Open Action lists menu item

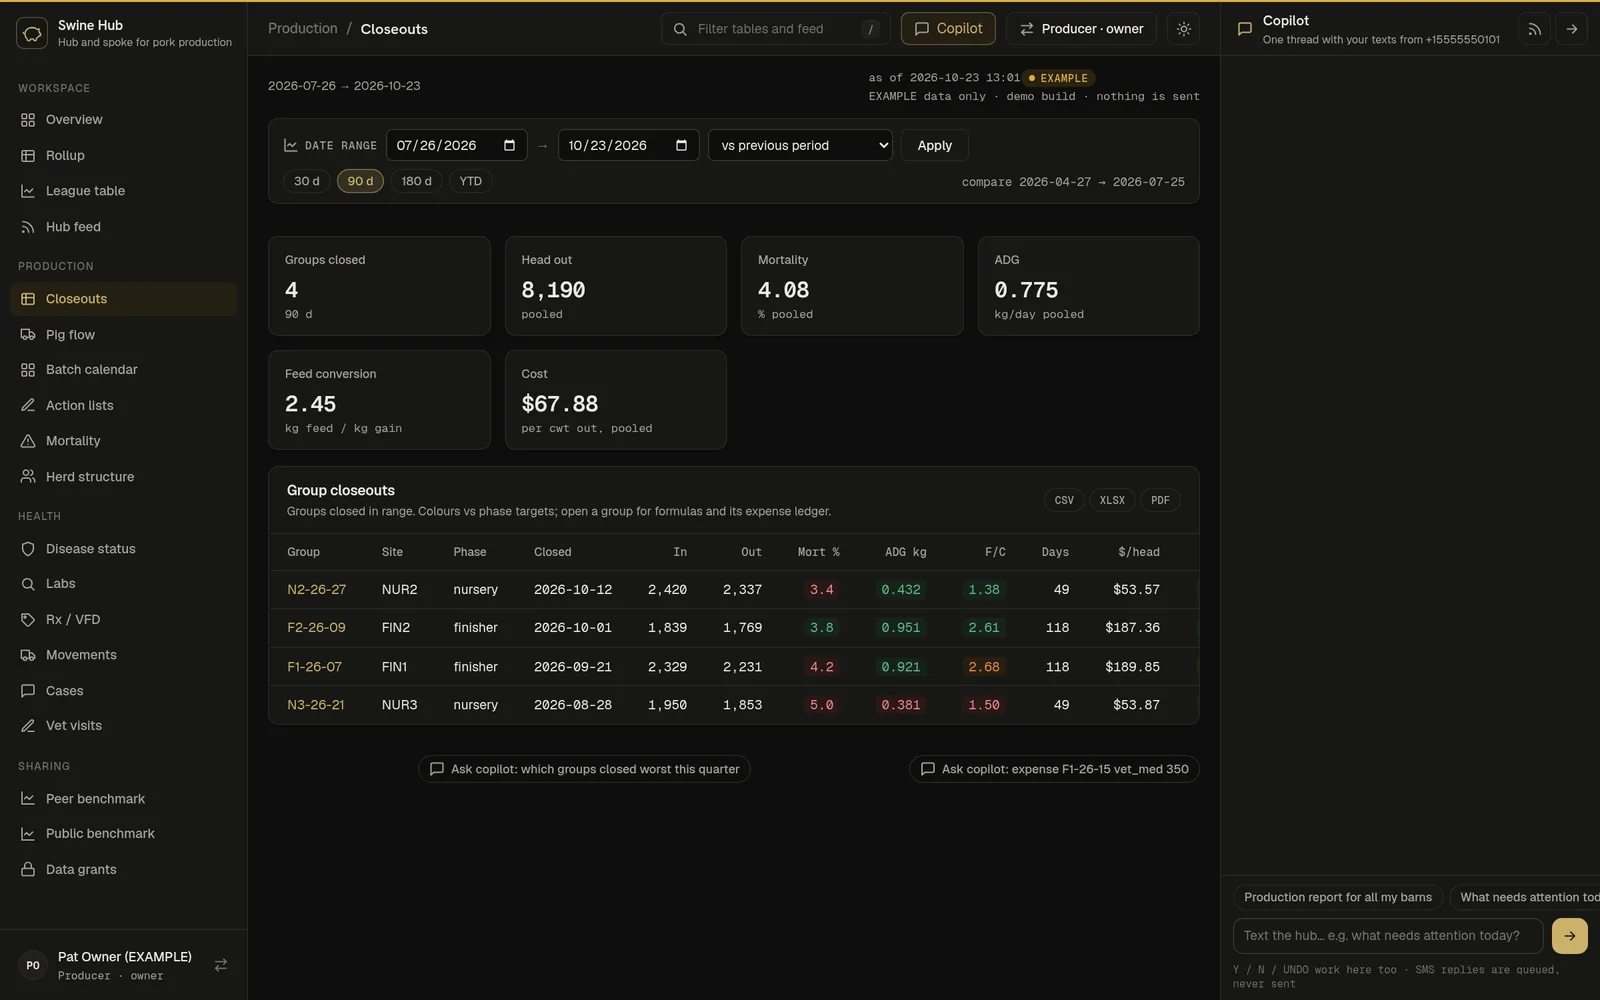pyautogui.click(x=124, y=406)
